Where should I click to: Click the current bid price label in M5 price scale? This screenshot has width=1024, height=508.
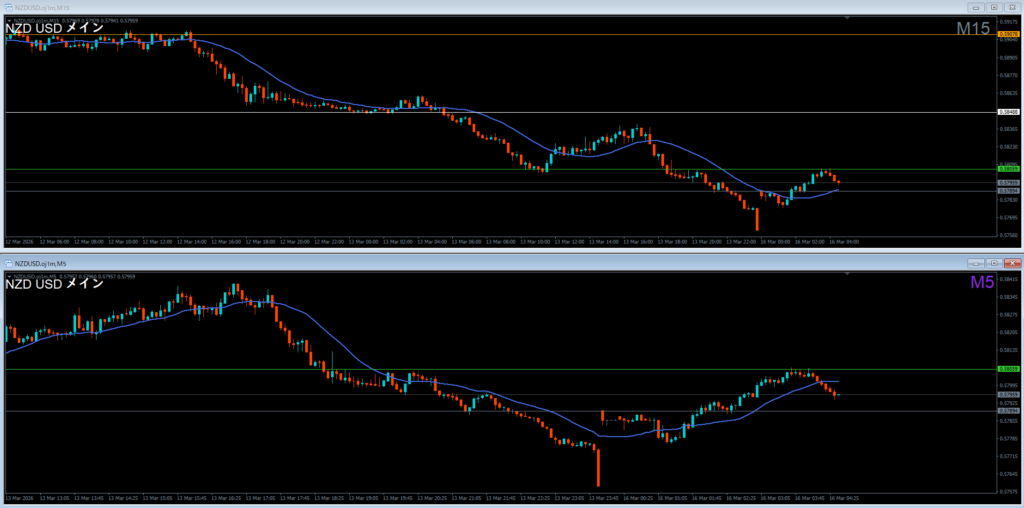point(1008,394)
